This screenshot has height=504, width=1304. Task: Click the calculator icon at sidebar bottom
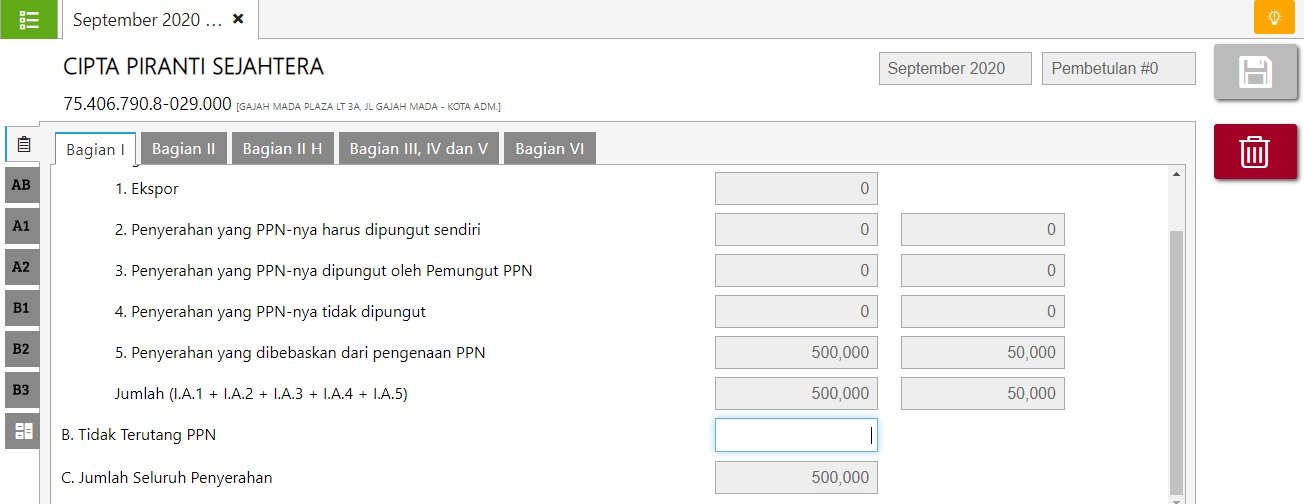23,431
